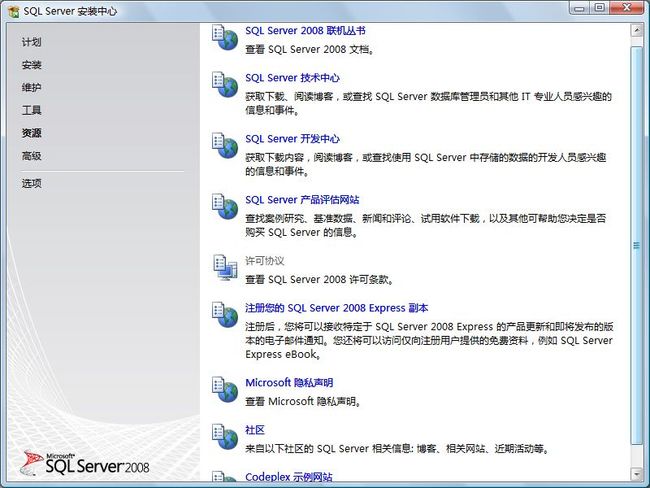The image size is (650, 488).
Task: Click the globe icon beside SQL Server 2008 联机丛书
Action: pyautogui.click(x=225, y=37)
